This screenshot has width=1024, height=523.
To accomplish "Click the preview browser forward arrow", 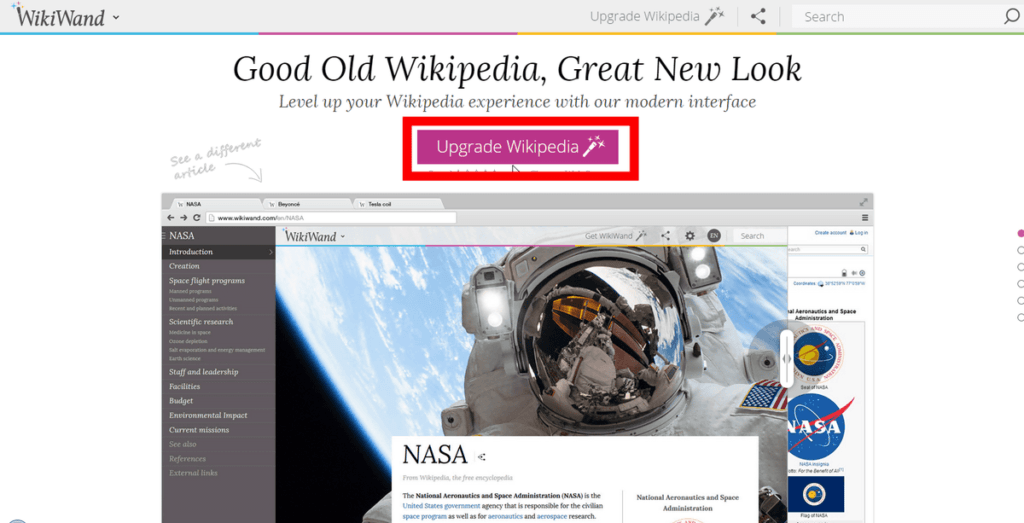I will pyautogui.click(x=184, y=218).
